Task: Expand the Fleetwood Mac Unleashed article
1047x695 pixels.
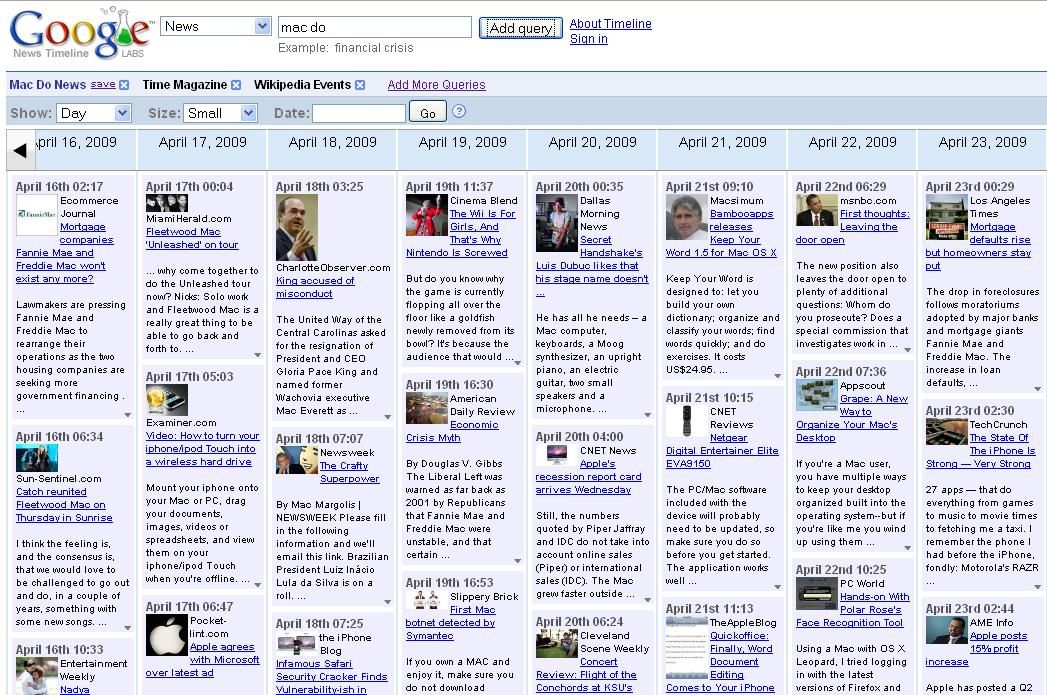Action: coord(258,355)
